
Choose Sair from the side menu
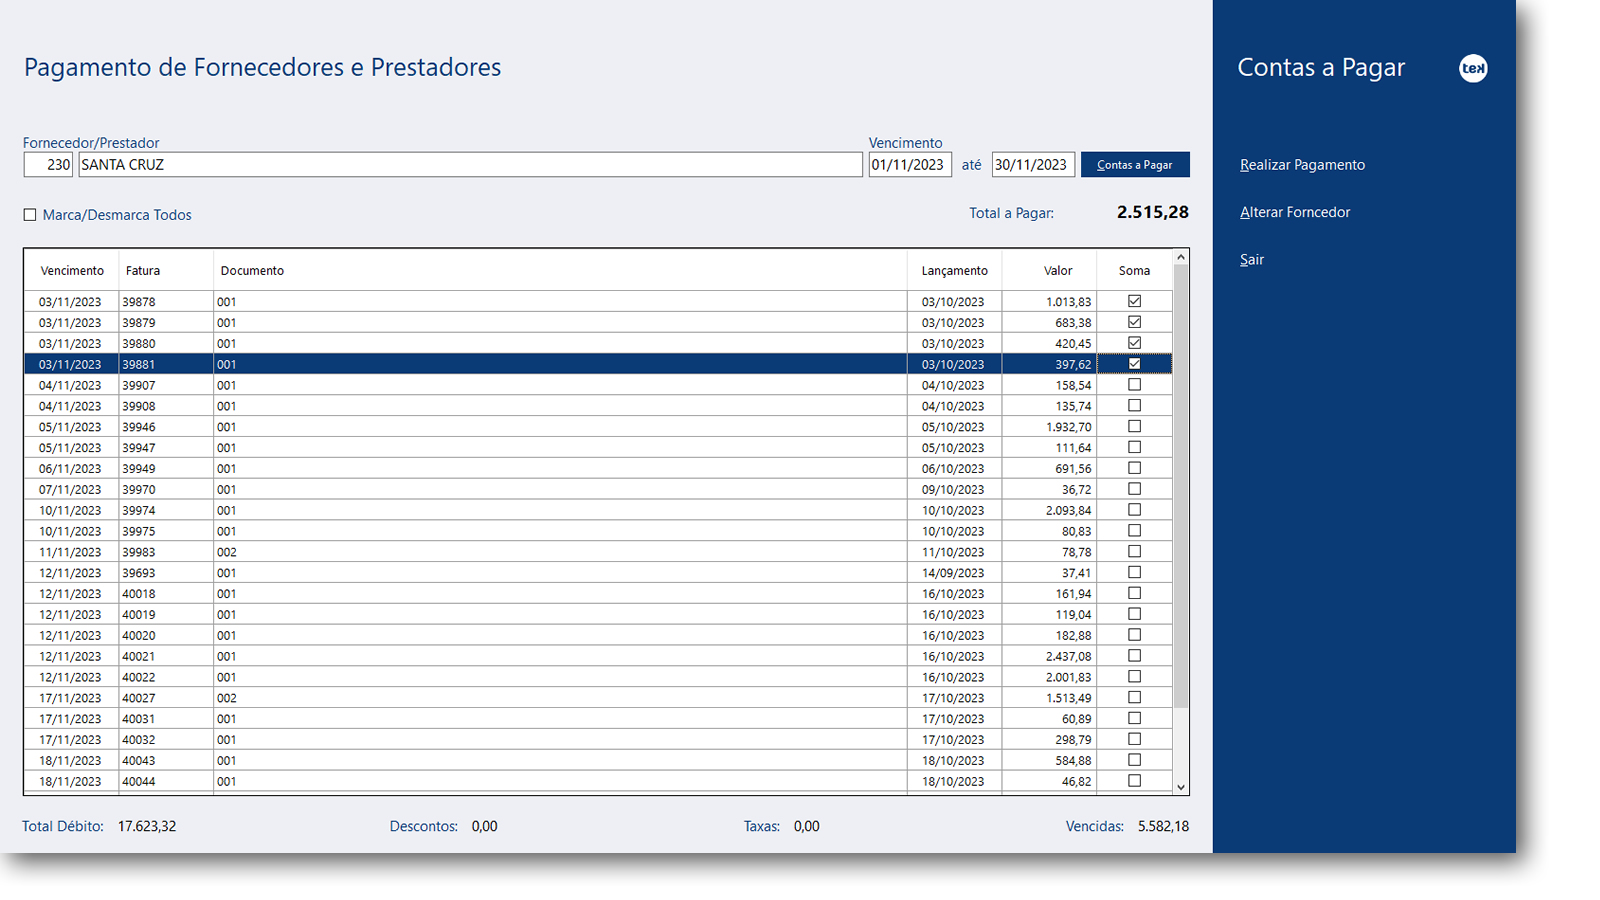[x=1252, y=259]
